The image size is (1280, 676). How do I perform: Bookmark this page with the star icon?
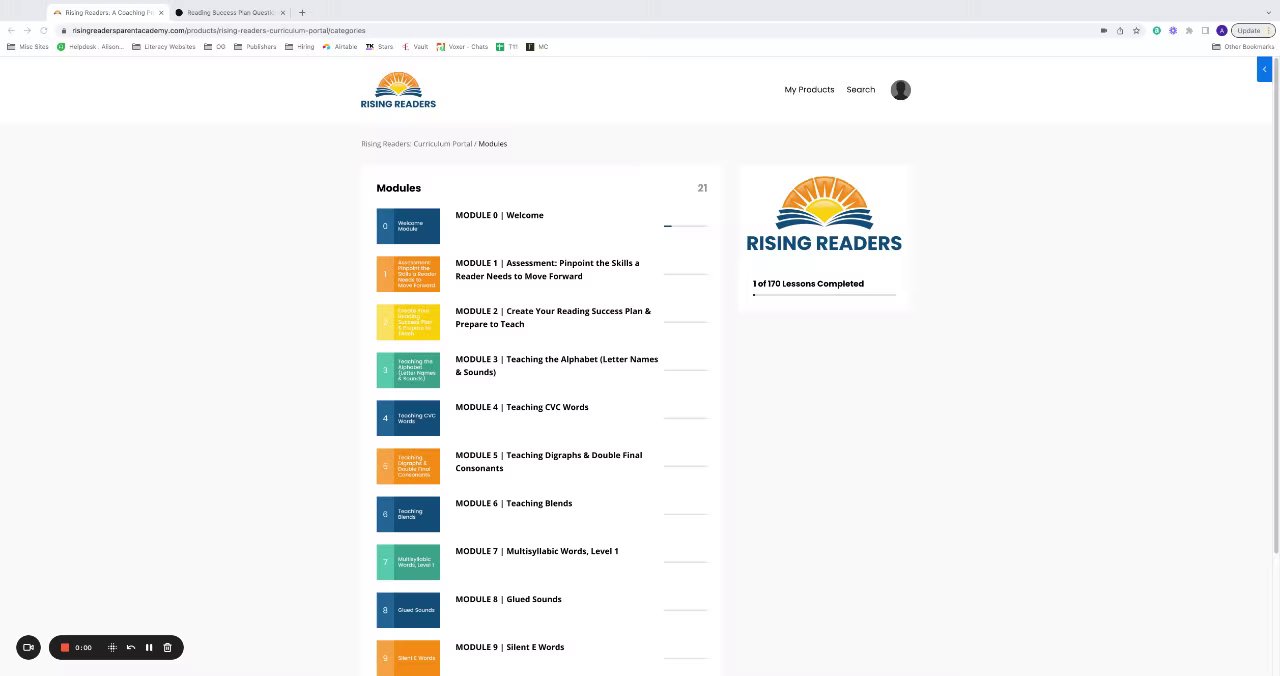point(1136,30)
